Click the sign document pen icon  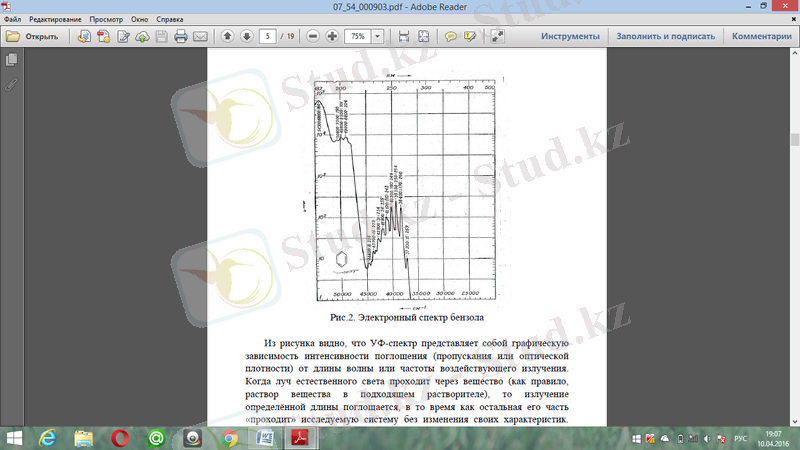pyautogui.click(x=123, y=36)
